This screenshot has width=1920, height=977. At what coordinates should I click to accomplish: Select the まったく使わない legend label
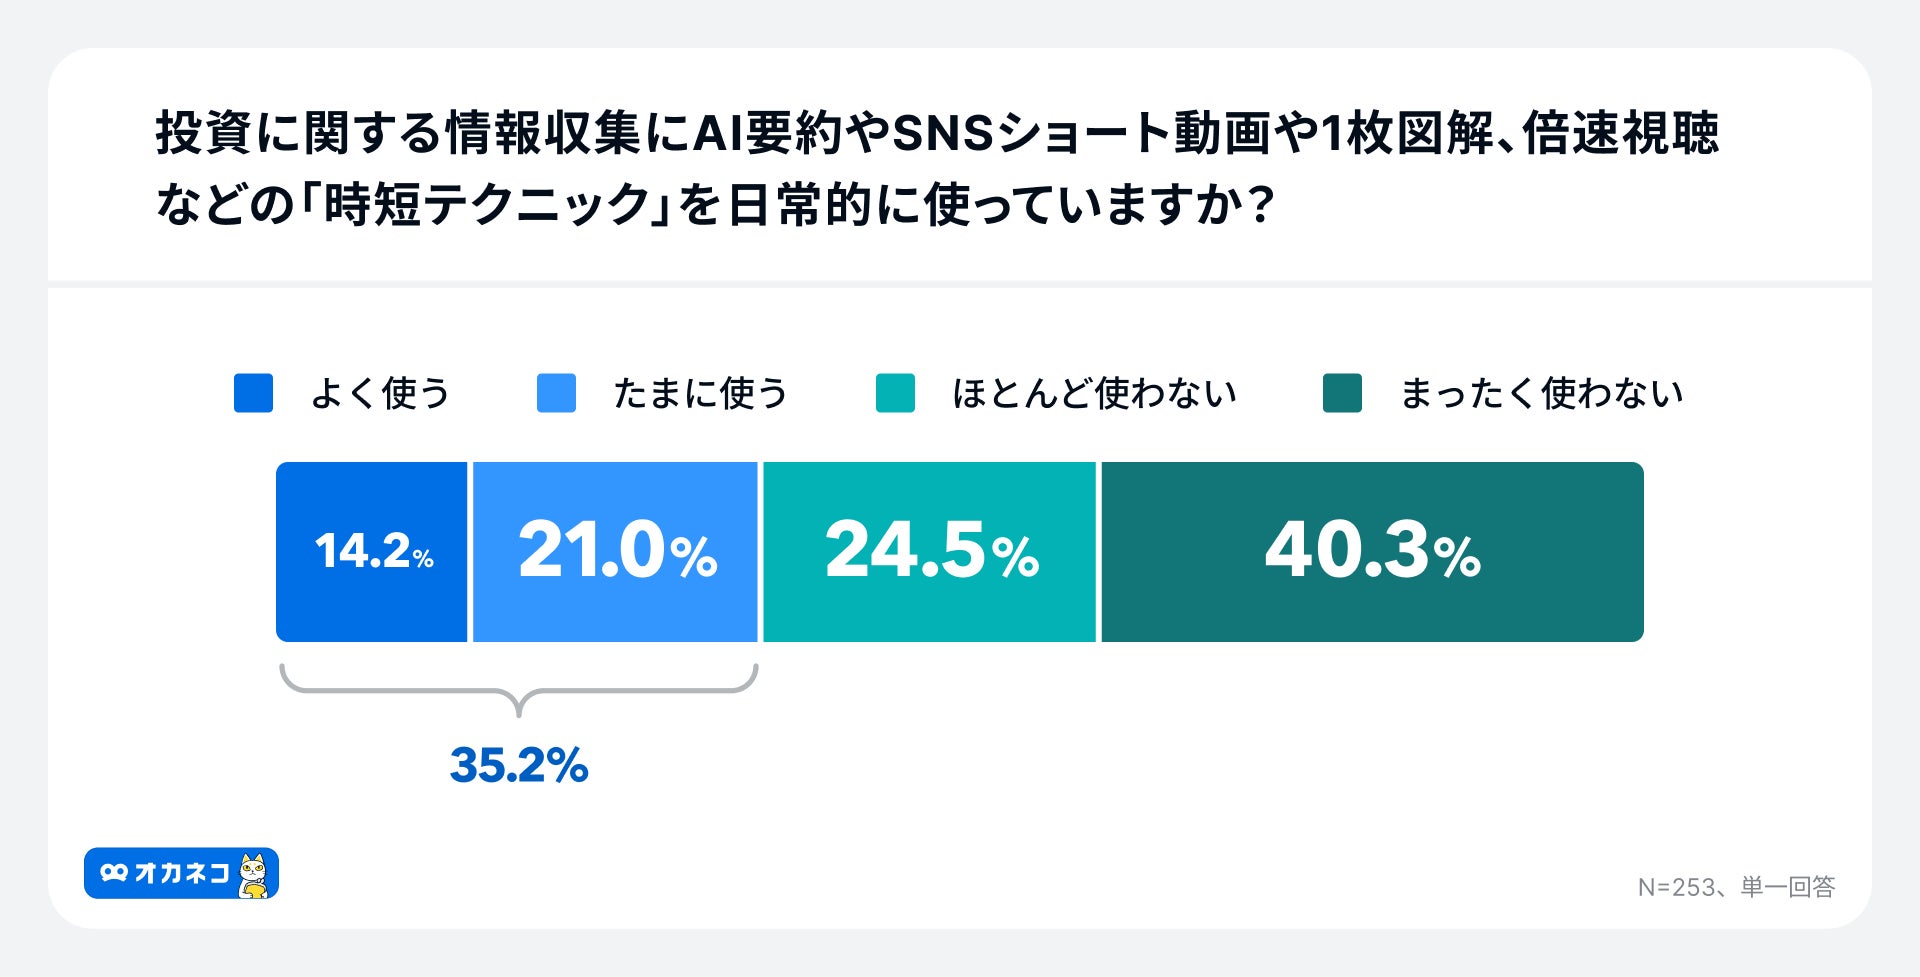1541,393
